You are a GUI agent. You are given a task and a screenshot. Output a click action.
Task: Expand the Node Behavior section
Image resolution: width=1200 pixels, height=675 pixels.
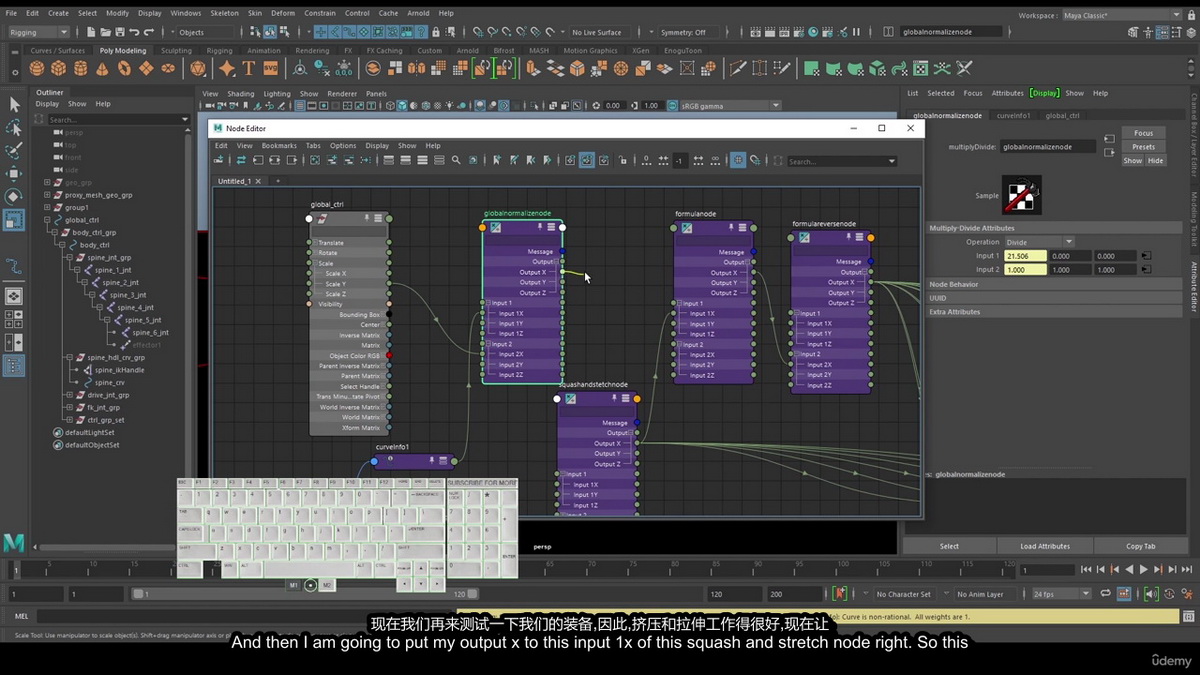[1055, 284]
